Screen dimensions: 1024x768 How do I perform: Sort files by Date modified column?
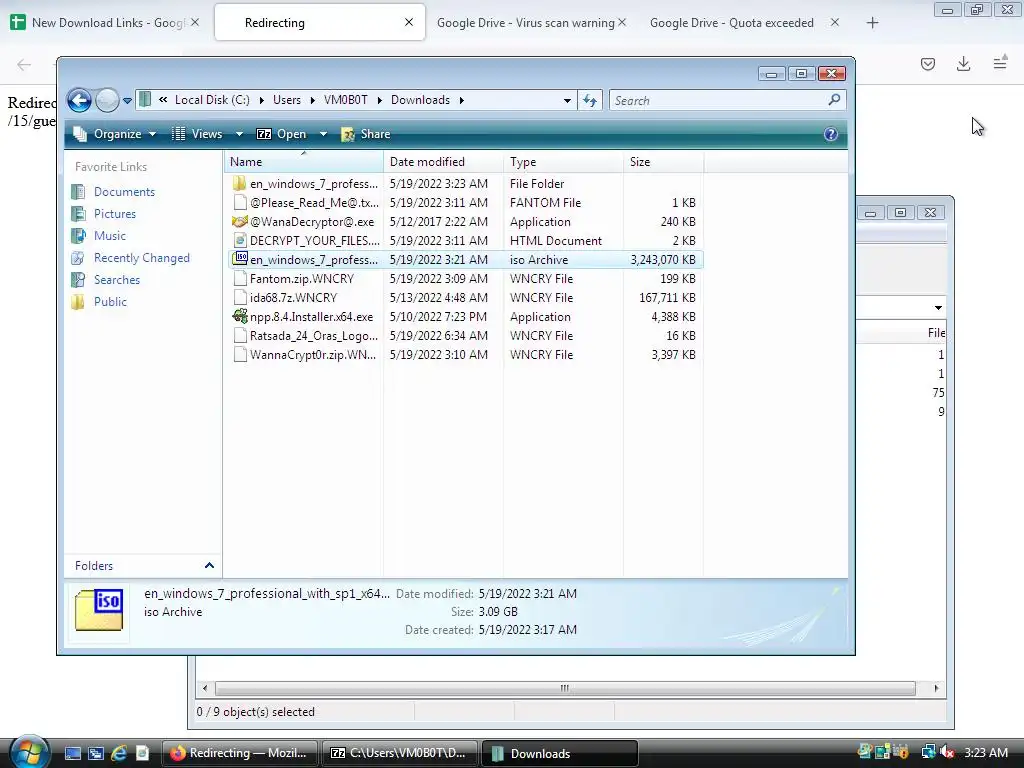pos(443,162)
